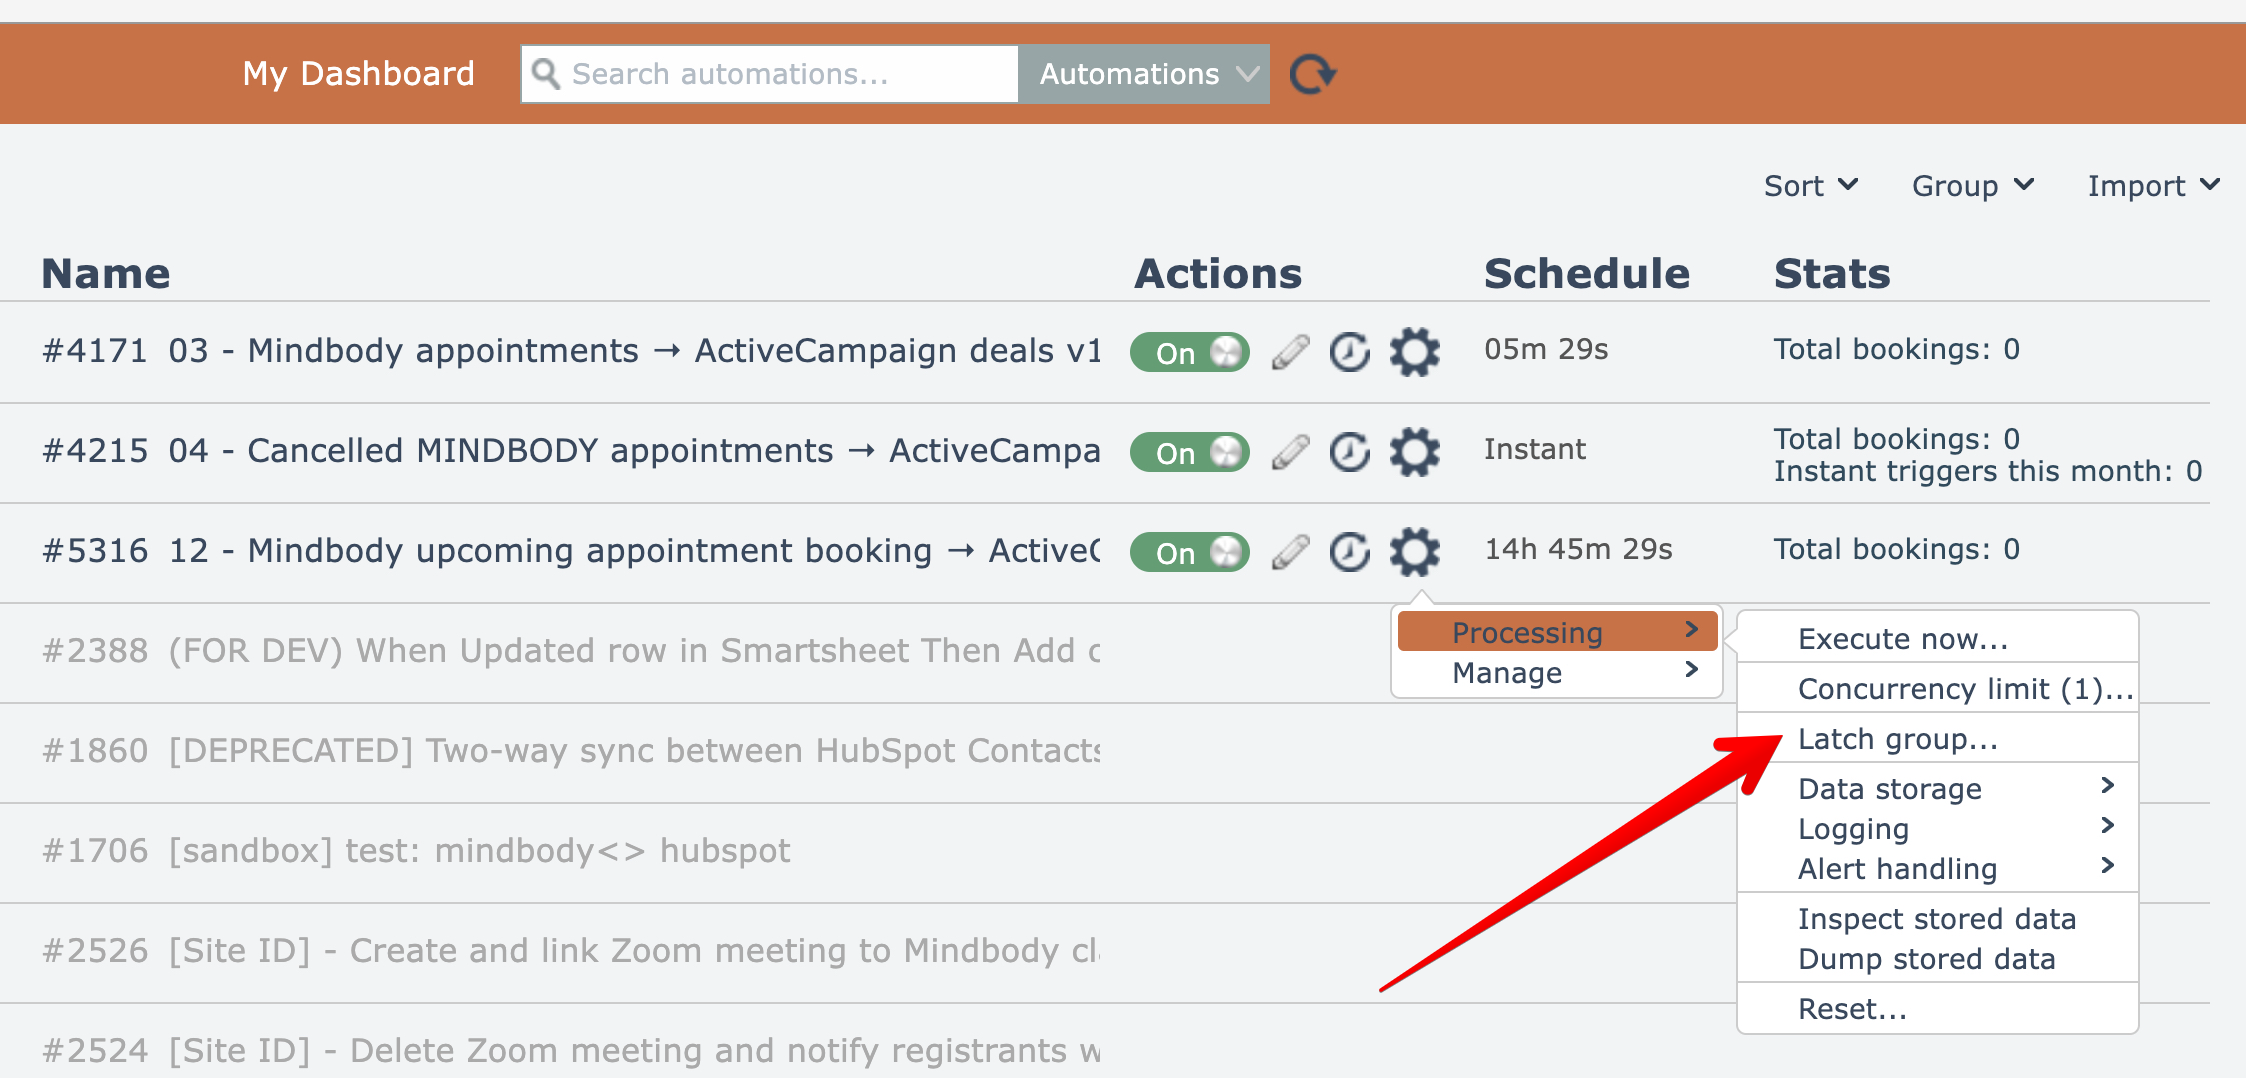Screen dimensions: 2246x1078
Task: Choose Execute now... menu entry
Action: (x=1902, y=639)
